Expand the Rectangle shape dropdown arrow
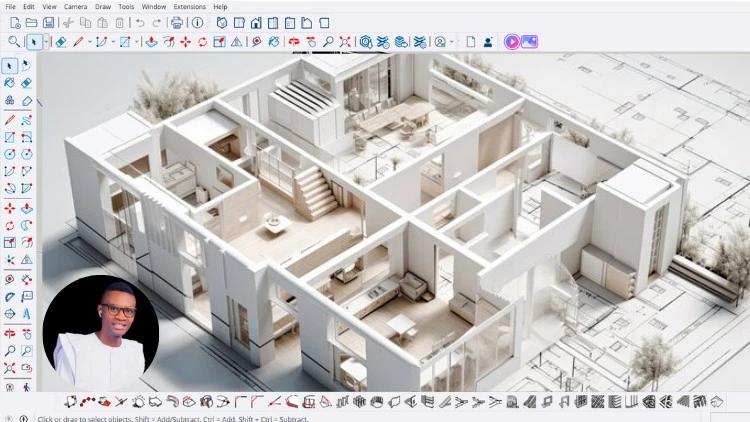 136,42
